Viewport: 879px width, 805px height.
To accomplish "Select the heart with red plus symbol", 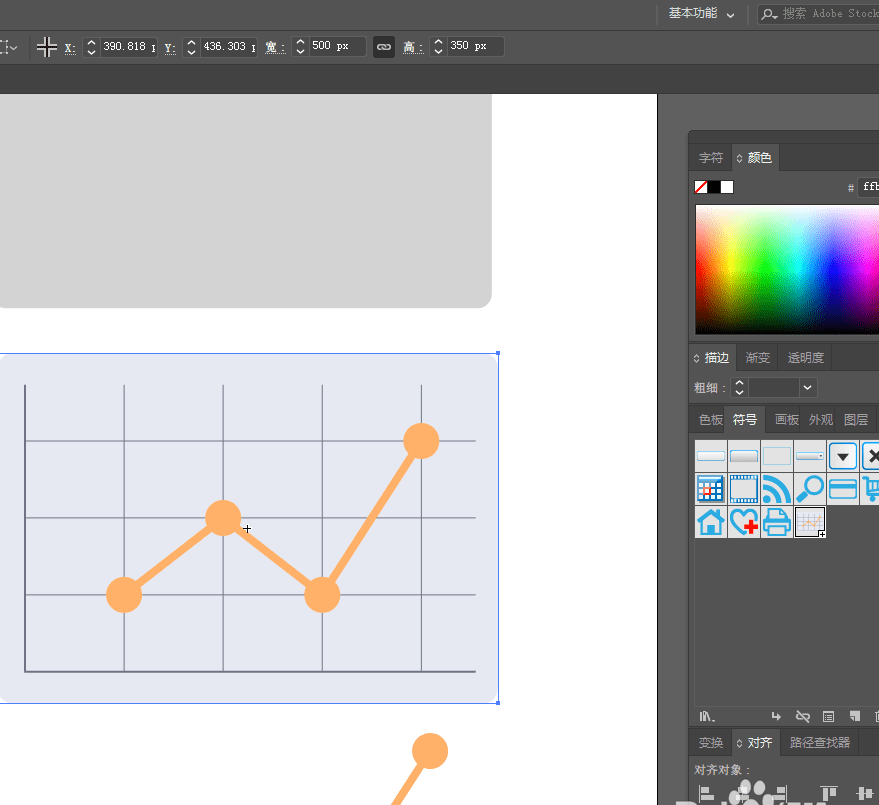I will pyautogui.click(x=744, y=522).
